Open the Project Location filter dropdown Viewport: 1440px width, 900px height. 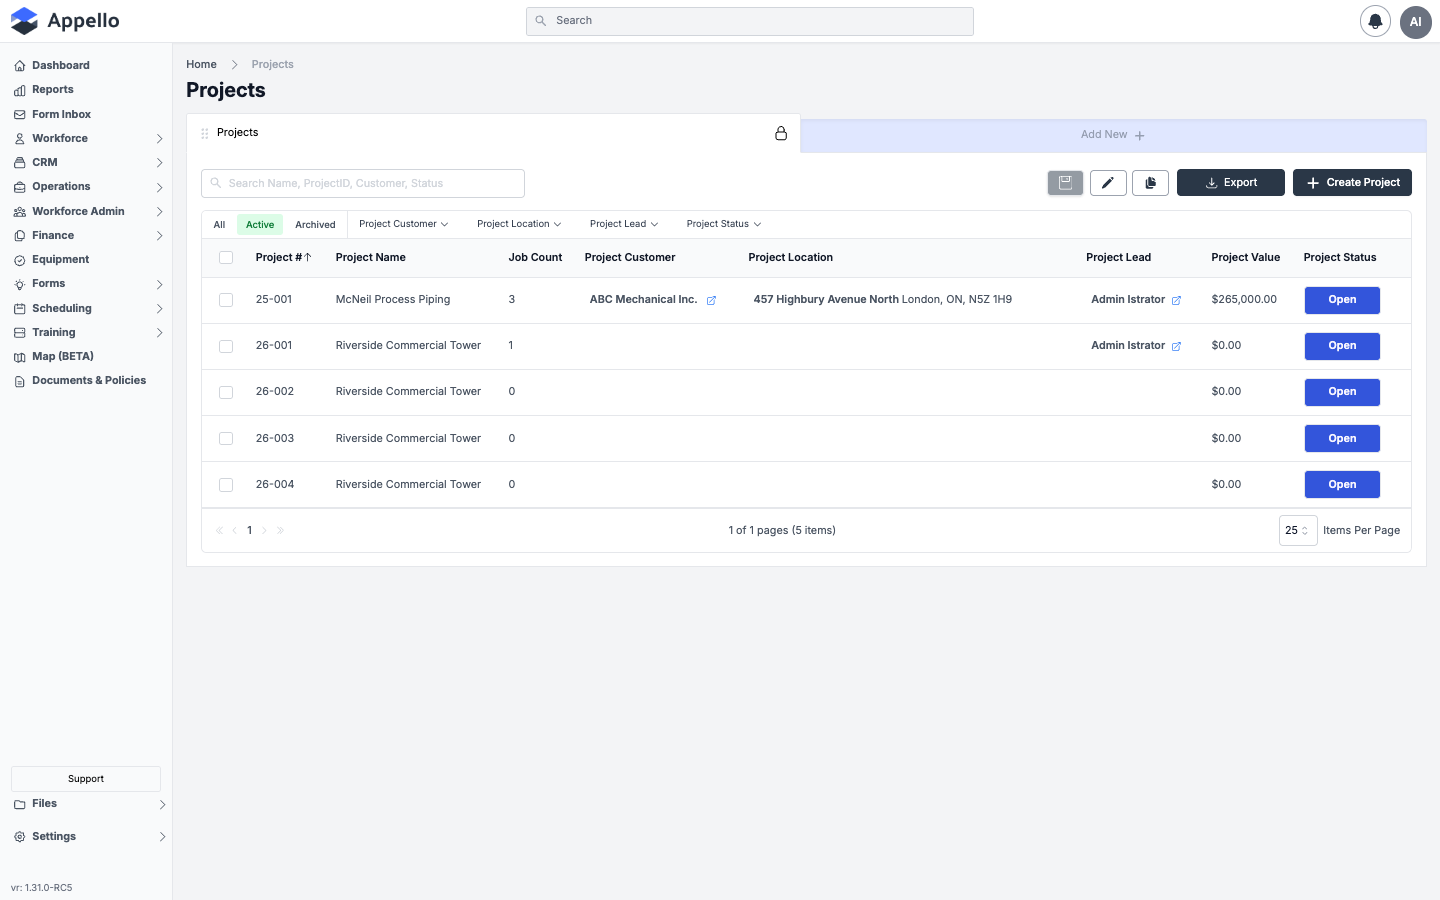pyautogui.click(x=519, y=224)
